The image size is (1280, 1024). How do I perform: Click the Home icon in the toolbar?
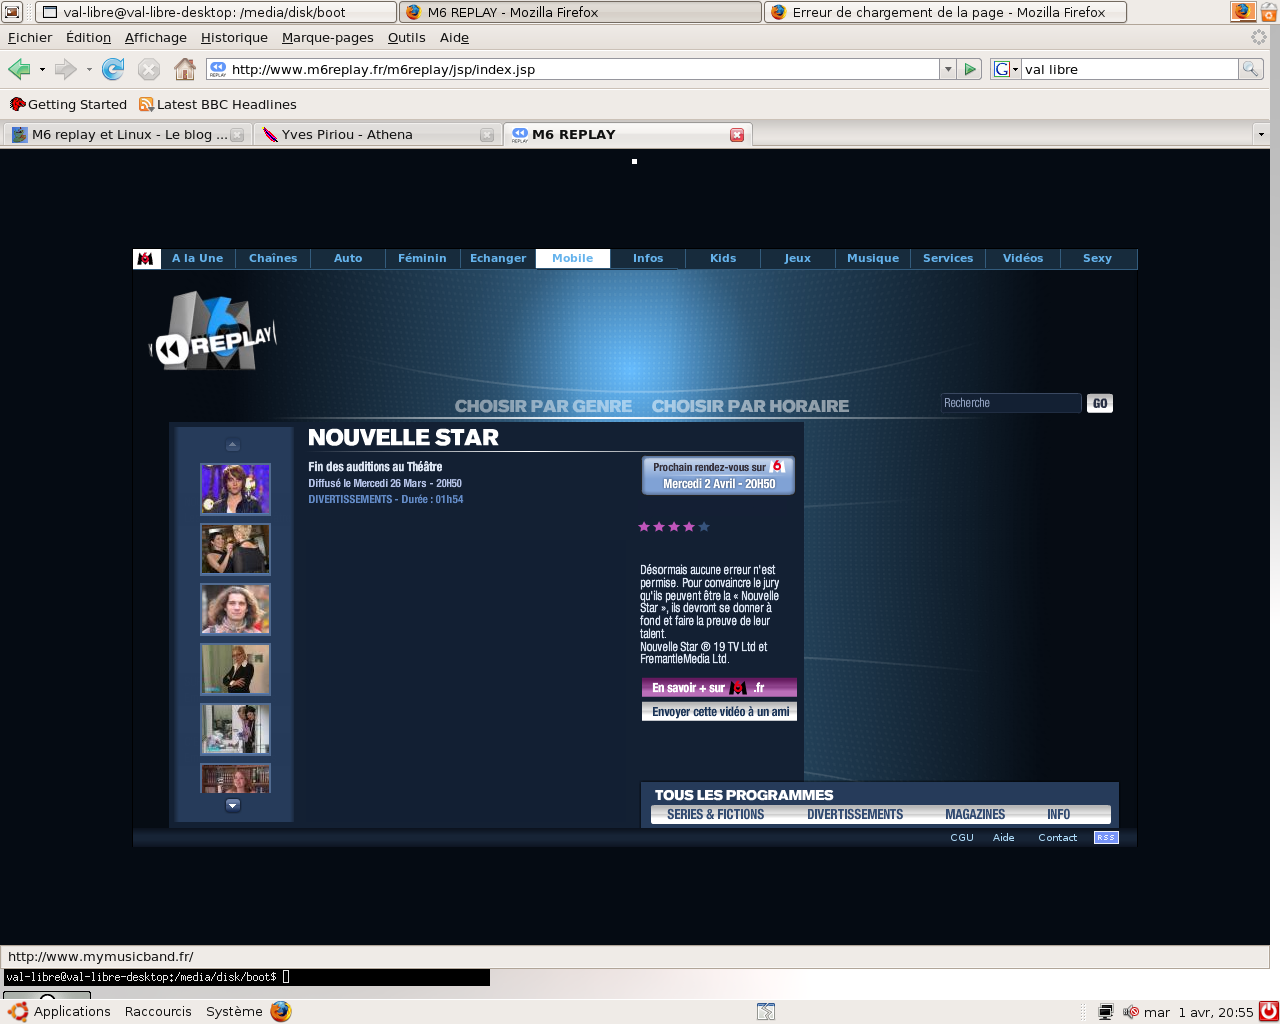coord(185,69)
